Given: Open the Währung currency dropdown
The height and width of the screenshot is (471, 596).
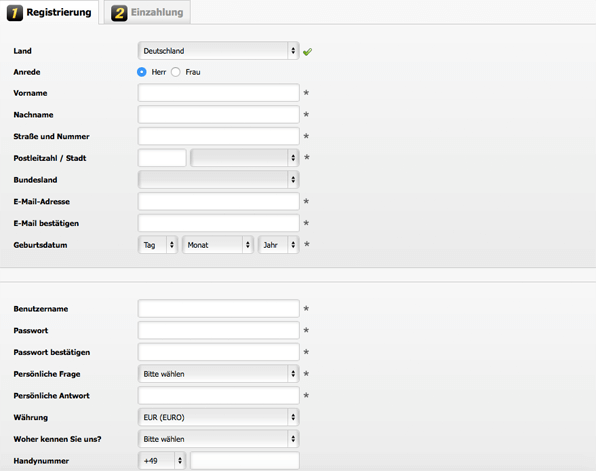Looking at the screenshot, I should coord(219,417).
